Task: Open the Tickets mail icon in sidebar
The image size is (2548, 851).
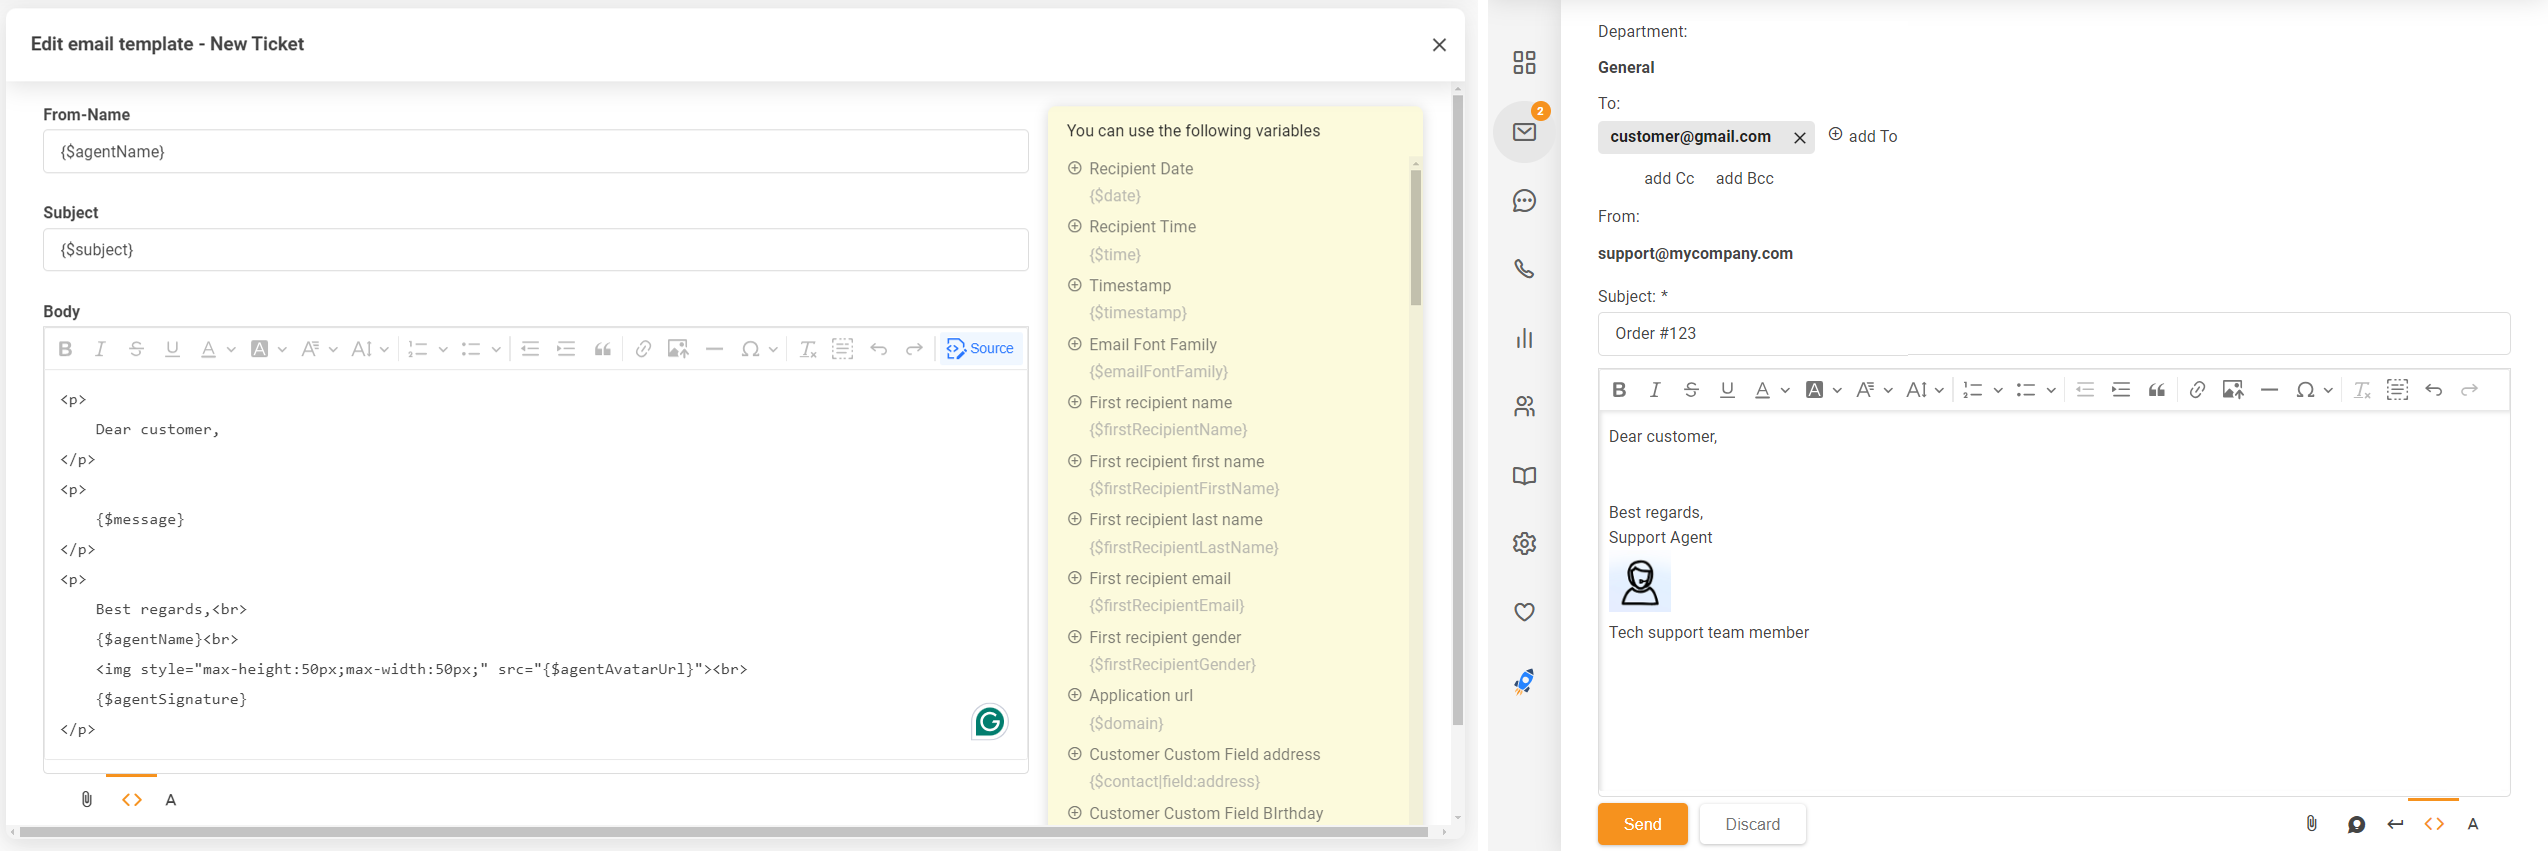Action: (x=1524, y=132)
